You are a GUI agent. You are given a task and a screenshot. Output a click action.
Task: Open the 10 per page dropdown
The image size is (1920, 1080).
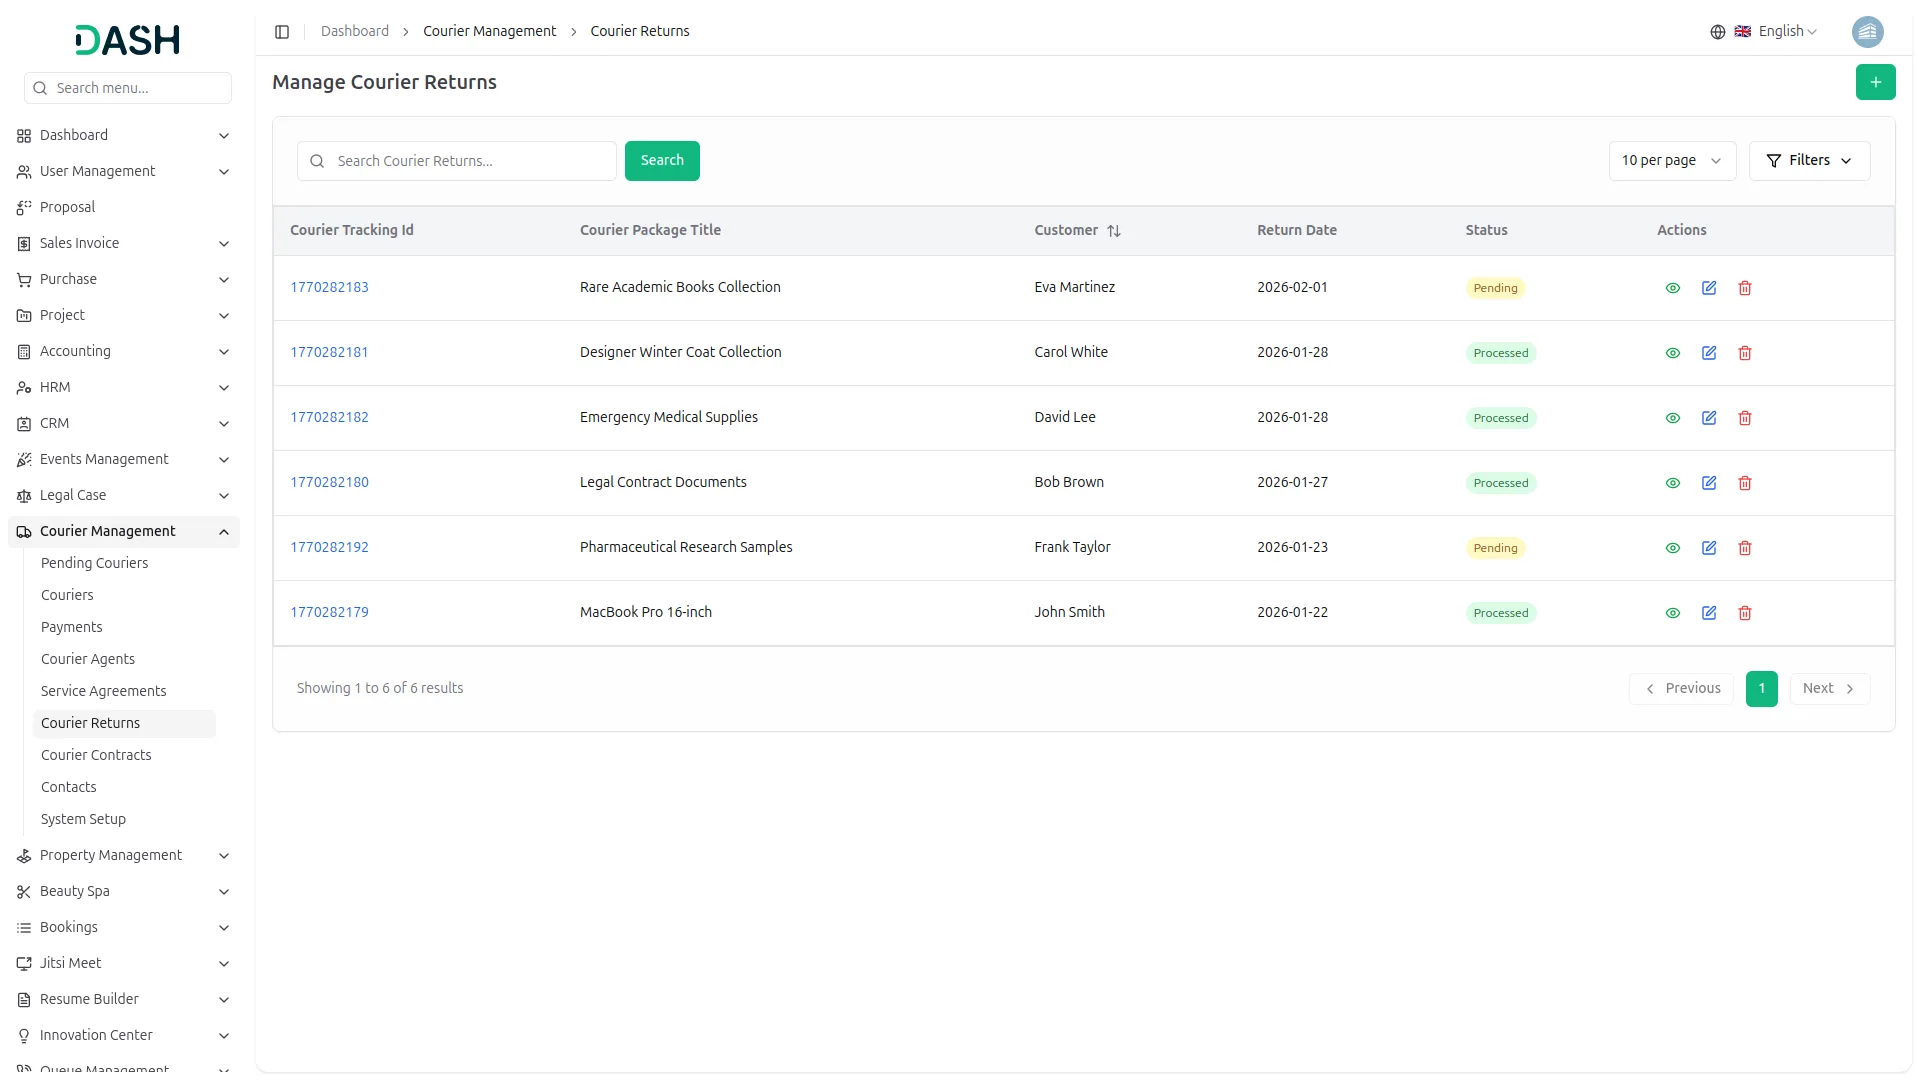(x=1671, y=161)
